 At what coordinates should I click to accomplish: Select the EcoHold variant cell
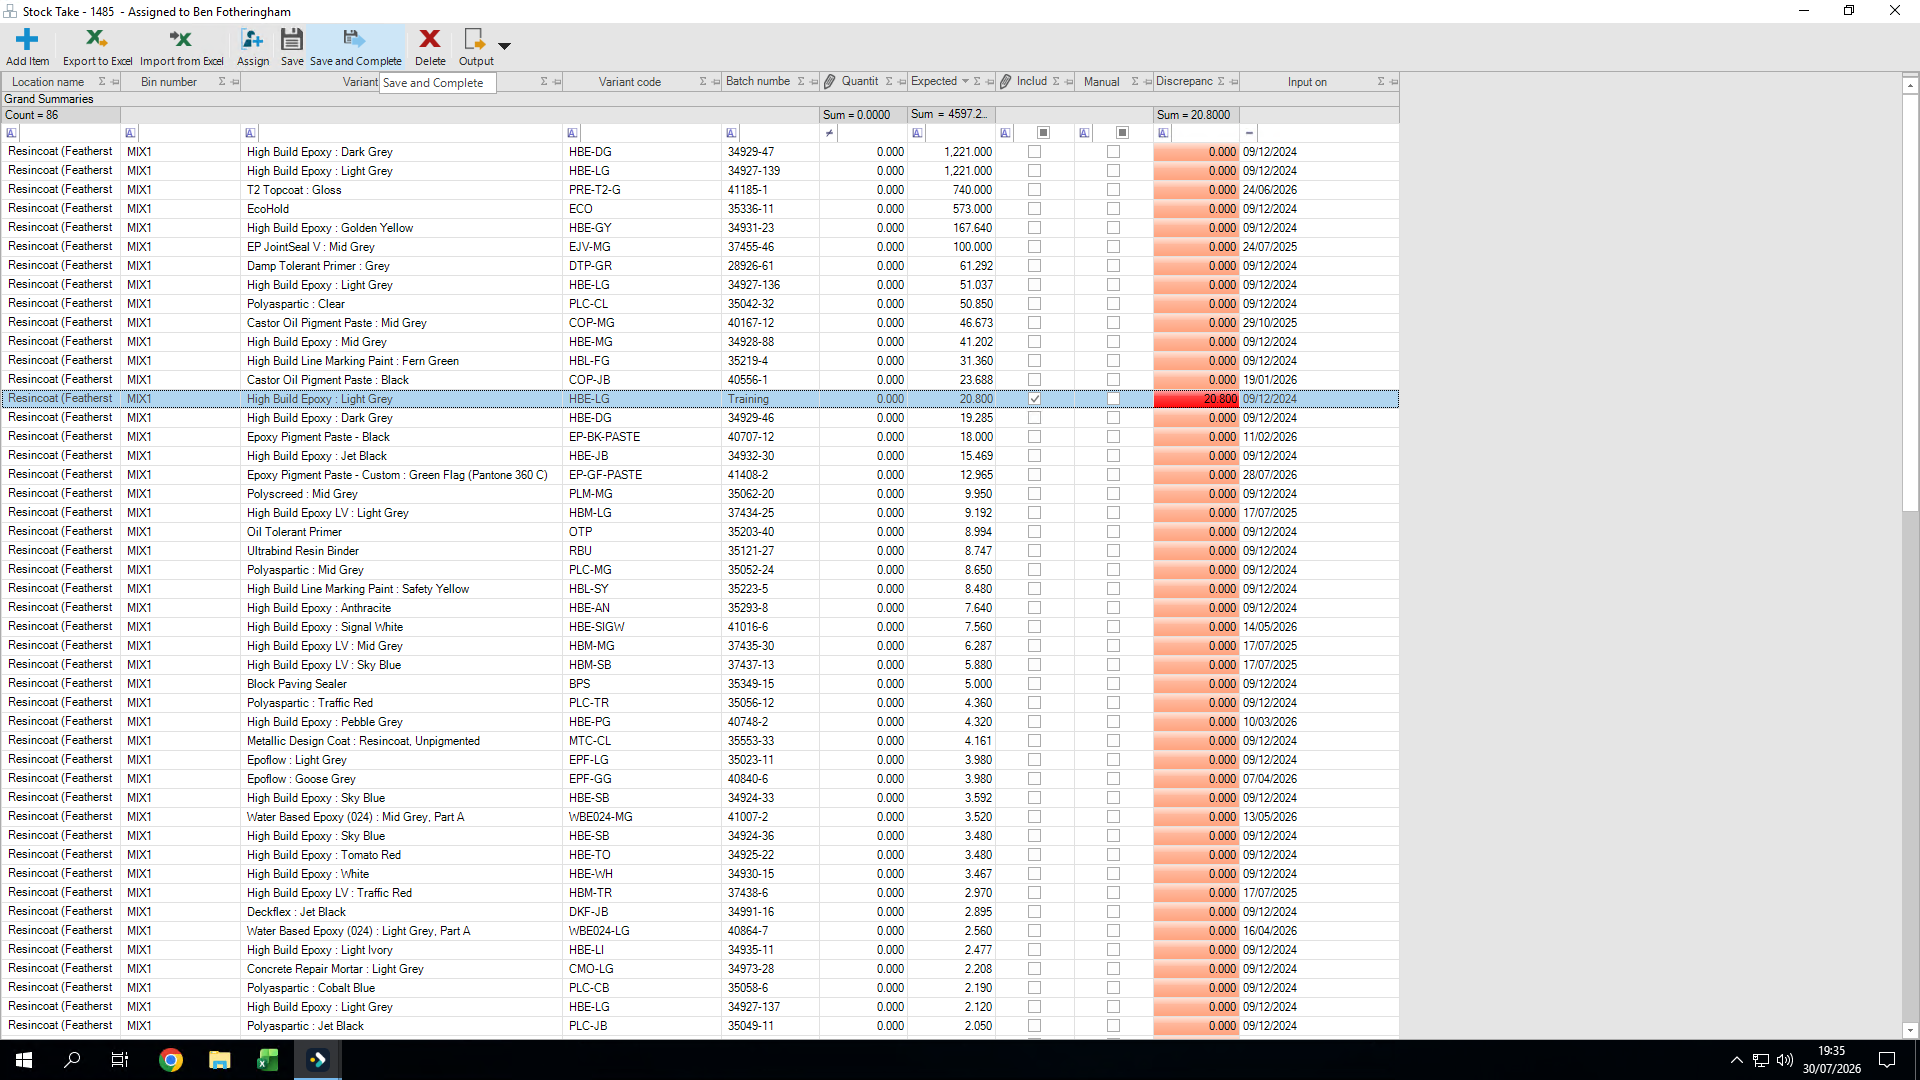coord(402,209)
